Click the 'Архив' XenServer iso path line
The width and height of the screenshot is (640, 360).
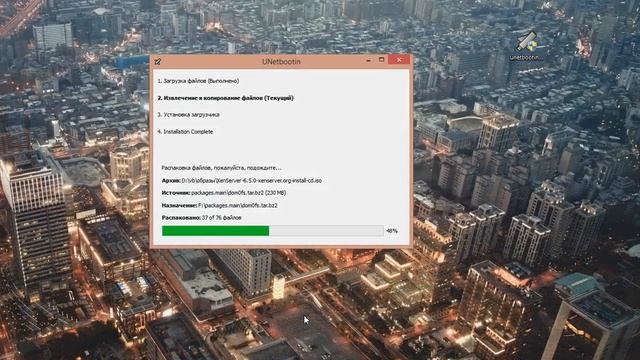[x=242, y=180]
